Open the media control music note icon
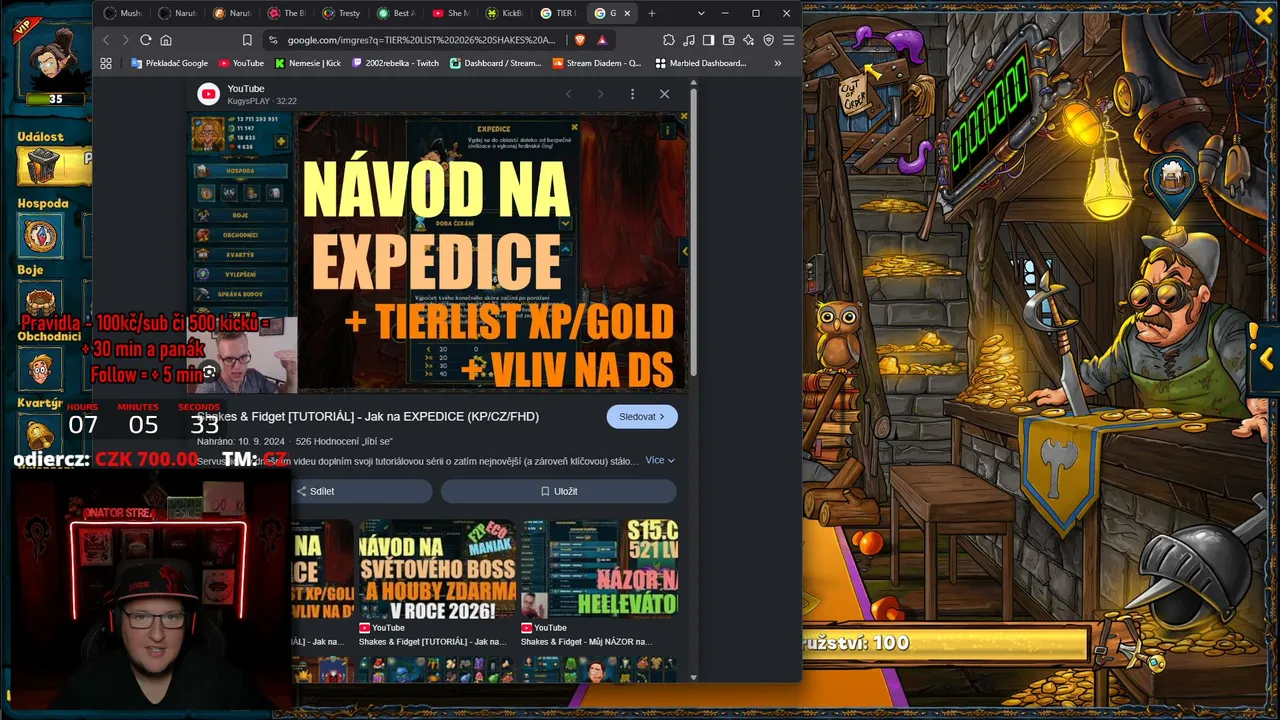 (x=689, y=40)
